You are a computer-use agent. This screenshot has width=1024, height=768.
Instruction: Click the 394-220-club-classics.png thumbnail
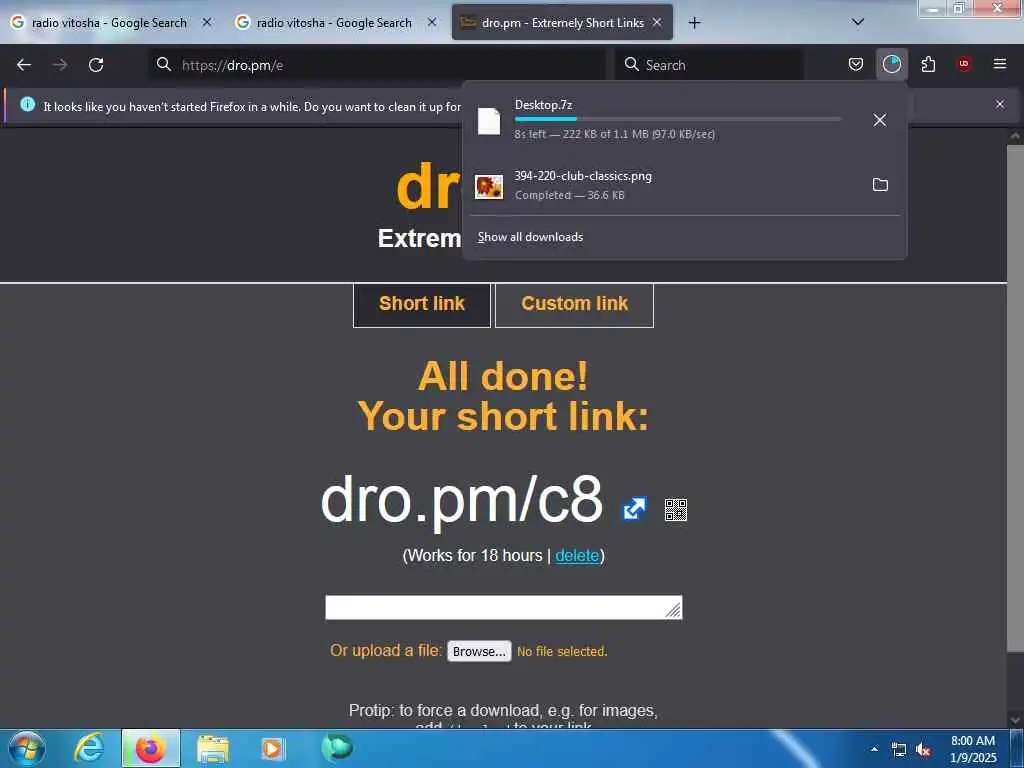489,186
